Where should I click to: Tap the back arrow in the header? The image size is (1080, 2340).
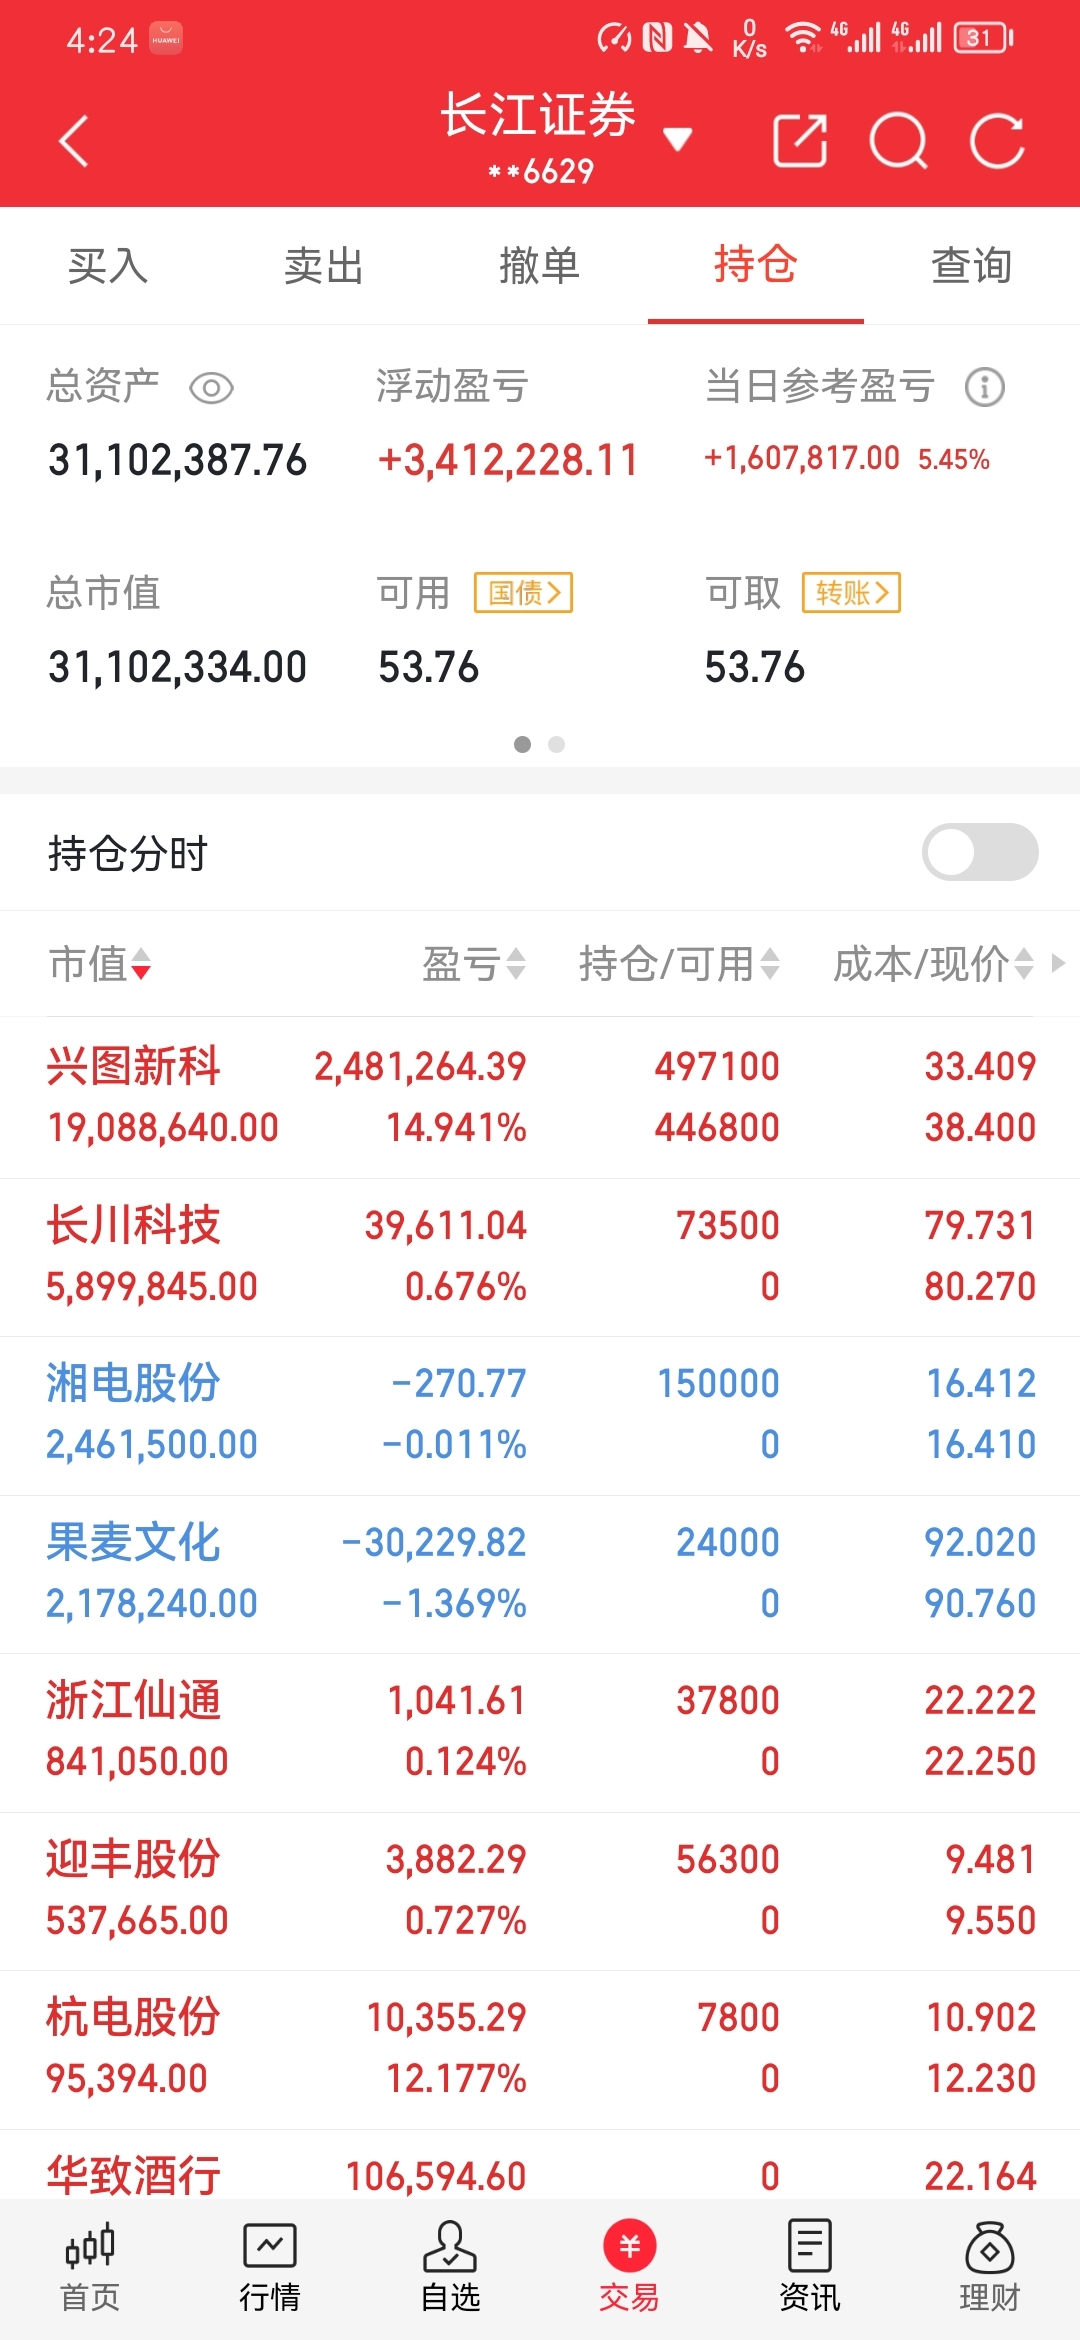74,140
